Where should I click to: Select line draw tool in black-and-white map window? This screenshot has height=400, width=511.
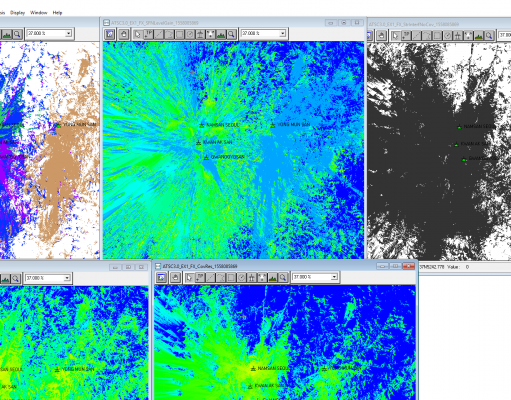click(x=416, y=35)
